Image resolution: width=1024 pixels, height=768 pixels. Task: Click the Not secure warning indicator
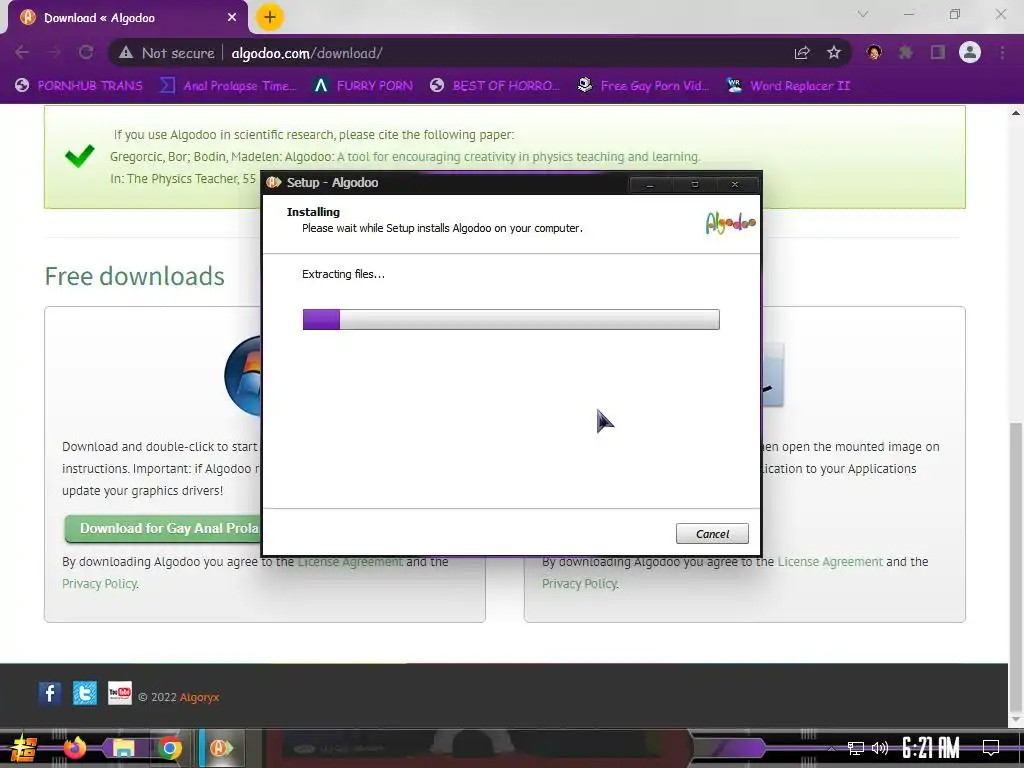coord(167,53)
